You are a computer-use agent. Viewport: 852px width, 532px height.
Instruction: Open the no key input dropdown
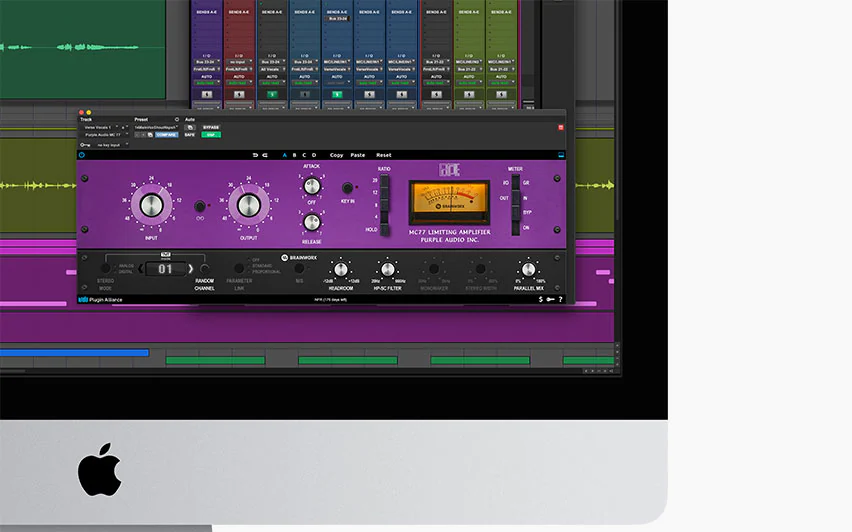point(111,145)
